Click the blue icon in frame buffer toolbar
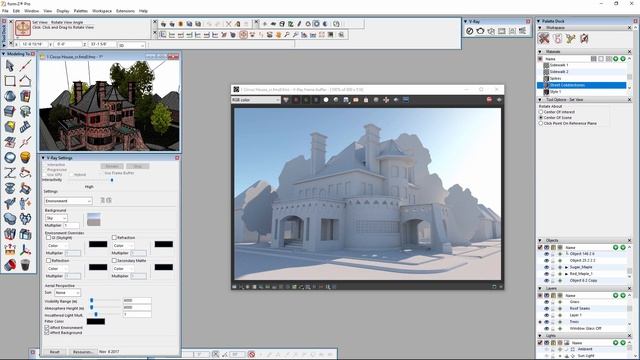 click(x=406, y=100)
